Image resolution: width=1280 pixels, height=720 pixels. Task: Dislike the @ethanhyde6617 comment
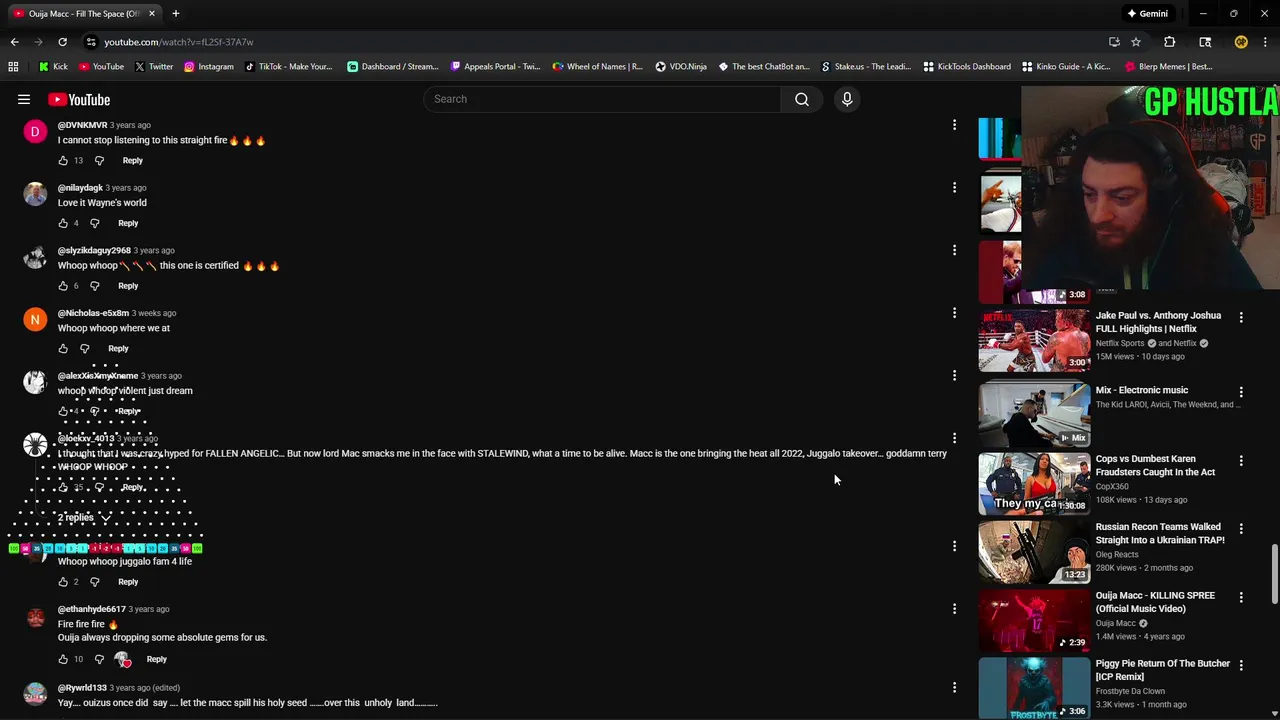[x=99, y=659]
